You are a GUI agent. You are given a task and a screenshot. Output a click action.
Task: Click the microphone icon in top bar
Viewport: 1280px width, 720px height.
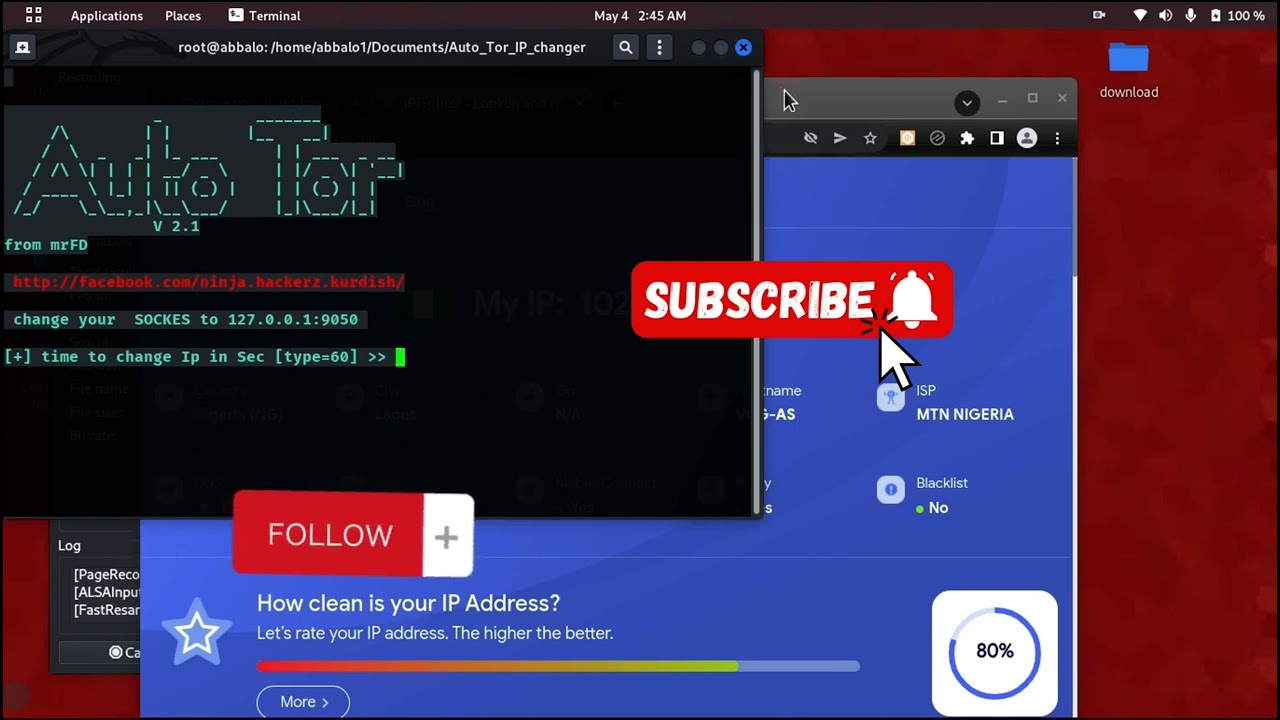click(x=1191, y=16)
